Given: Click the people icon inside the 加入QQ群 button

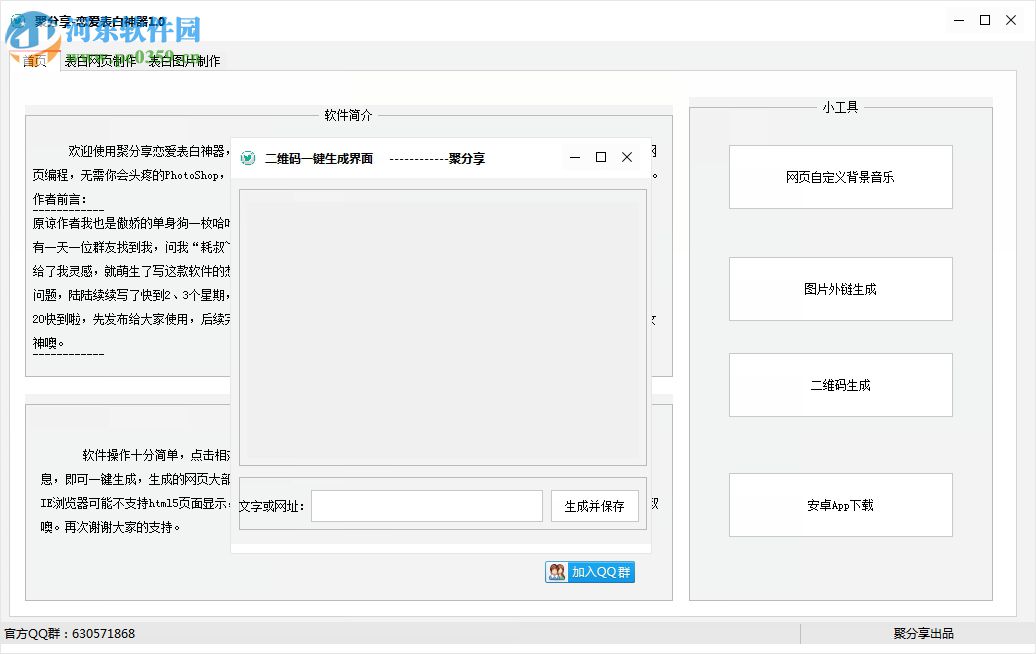Looking at the screenshot, I should [557, 572].
